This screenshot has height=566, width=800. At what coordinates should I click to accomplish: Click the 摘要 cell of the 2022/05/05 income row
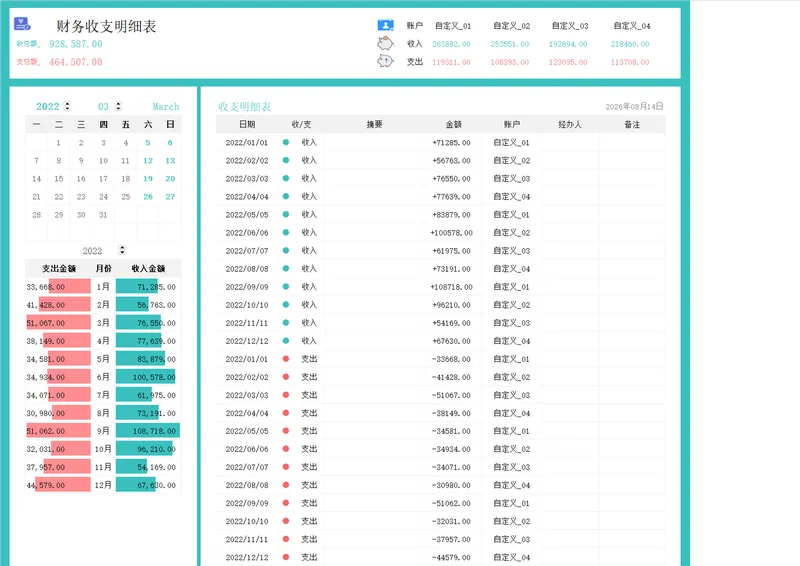(374, 214)
